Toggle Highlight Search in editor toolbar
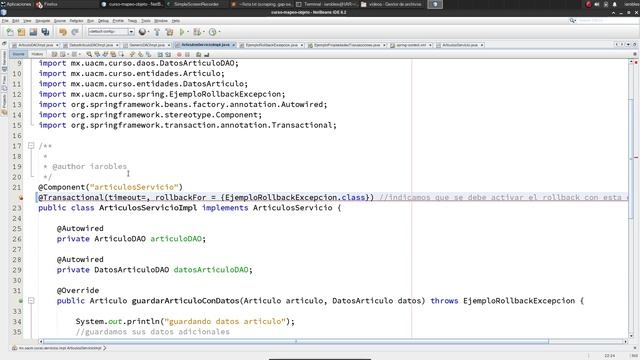 113,54
